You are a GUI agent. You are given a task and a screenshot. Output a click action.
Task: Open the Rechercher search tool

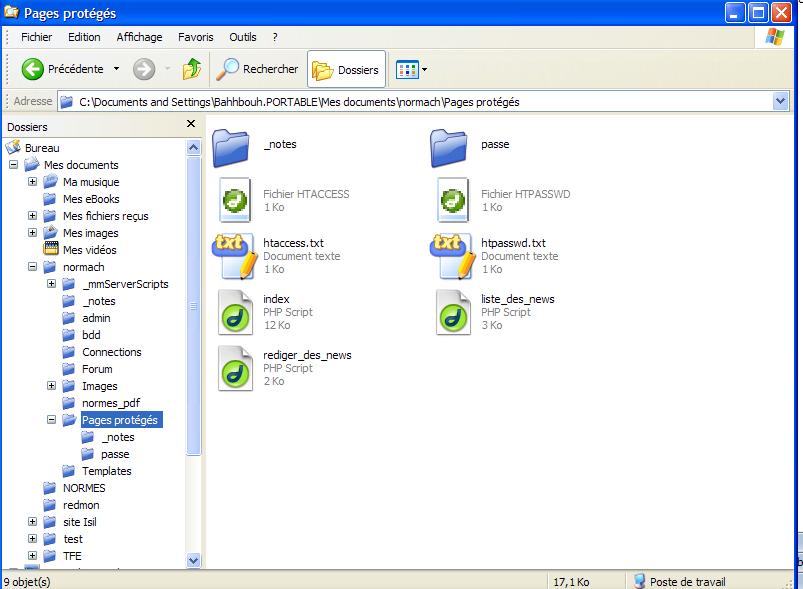pos(257,69)
